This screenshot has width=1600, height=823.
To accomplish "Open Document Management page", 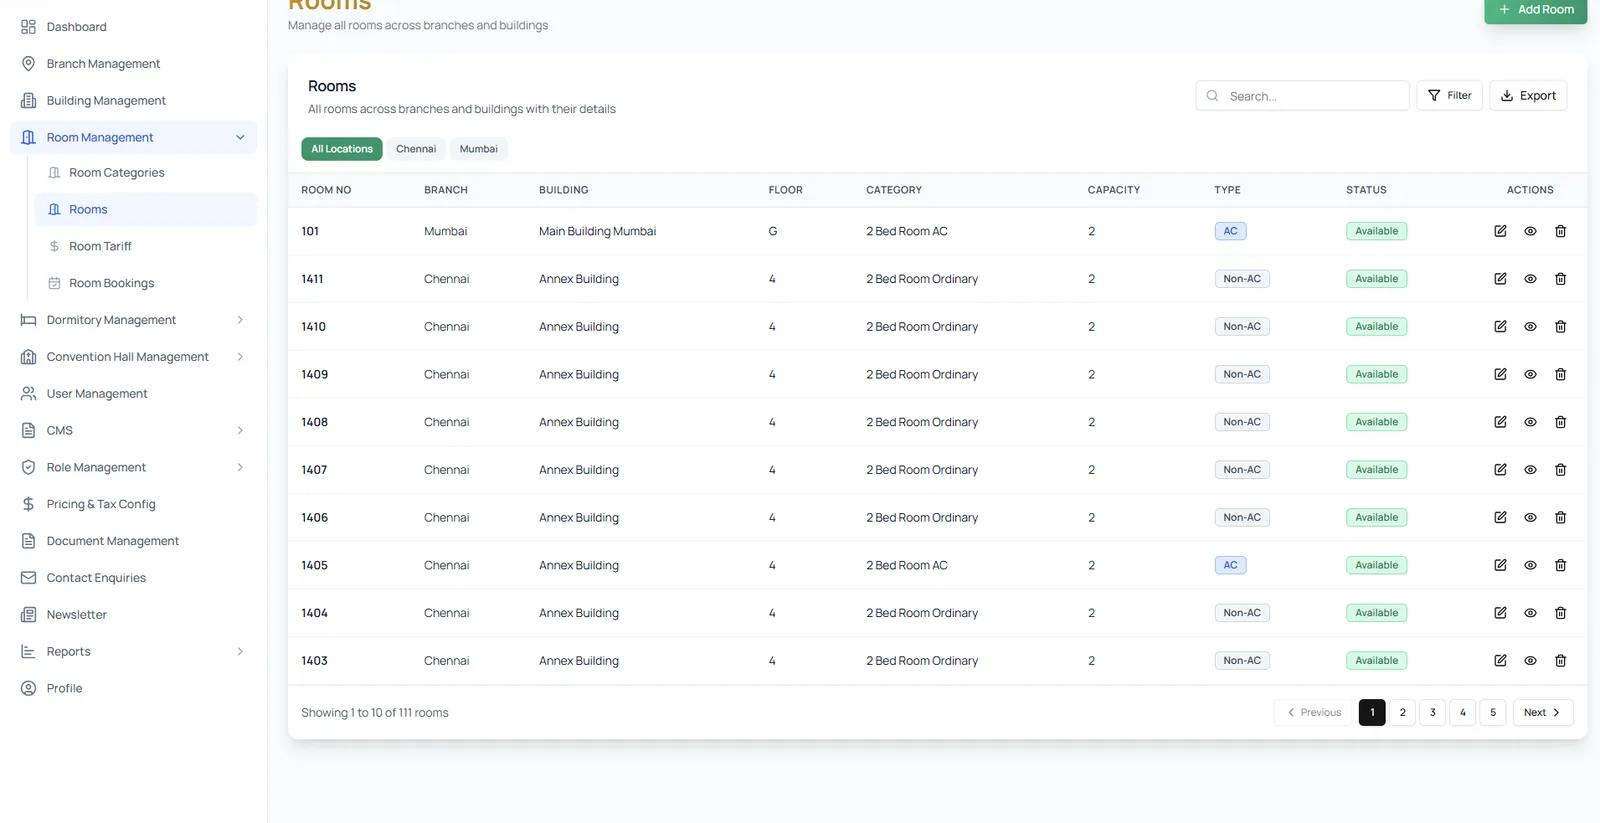I will point(133,541).
